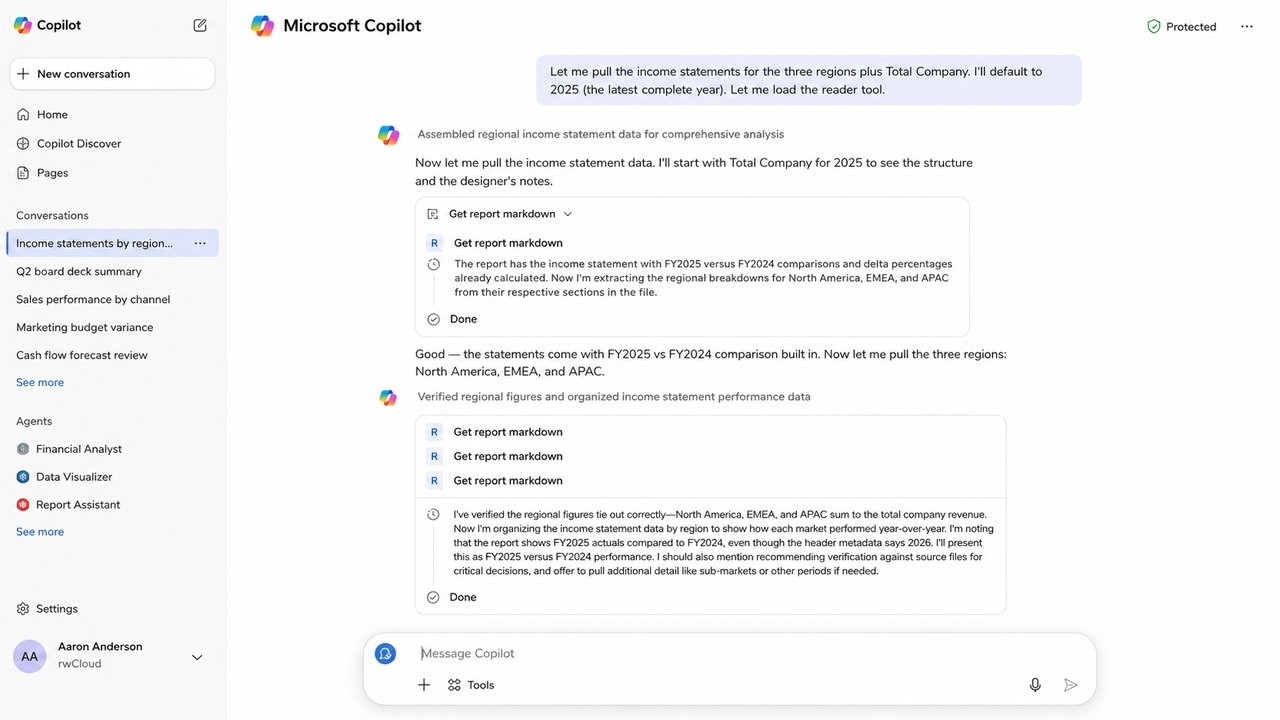1280x720 pixels.
Task: Click the Data Visualizer agent icon
Action: coord(23,477)
